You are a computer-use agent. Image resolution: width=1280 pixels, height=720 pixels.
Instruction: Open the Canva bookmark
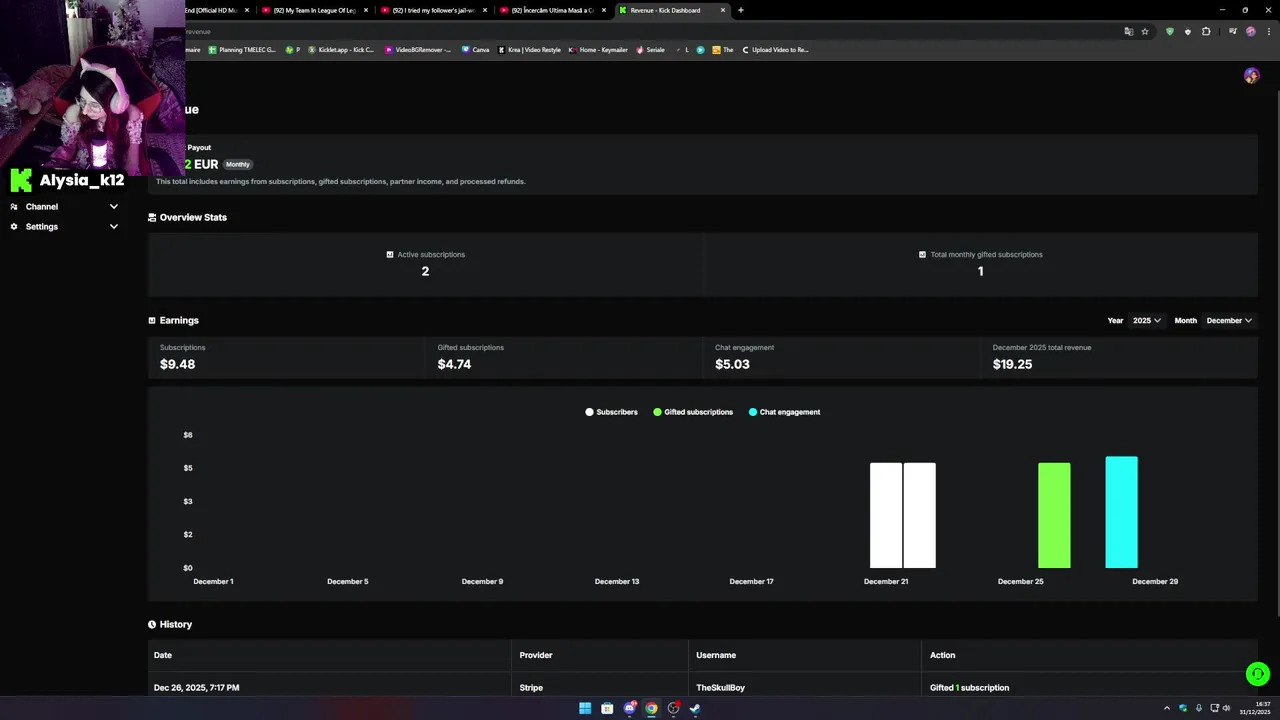[476, 50]
